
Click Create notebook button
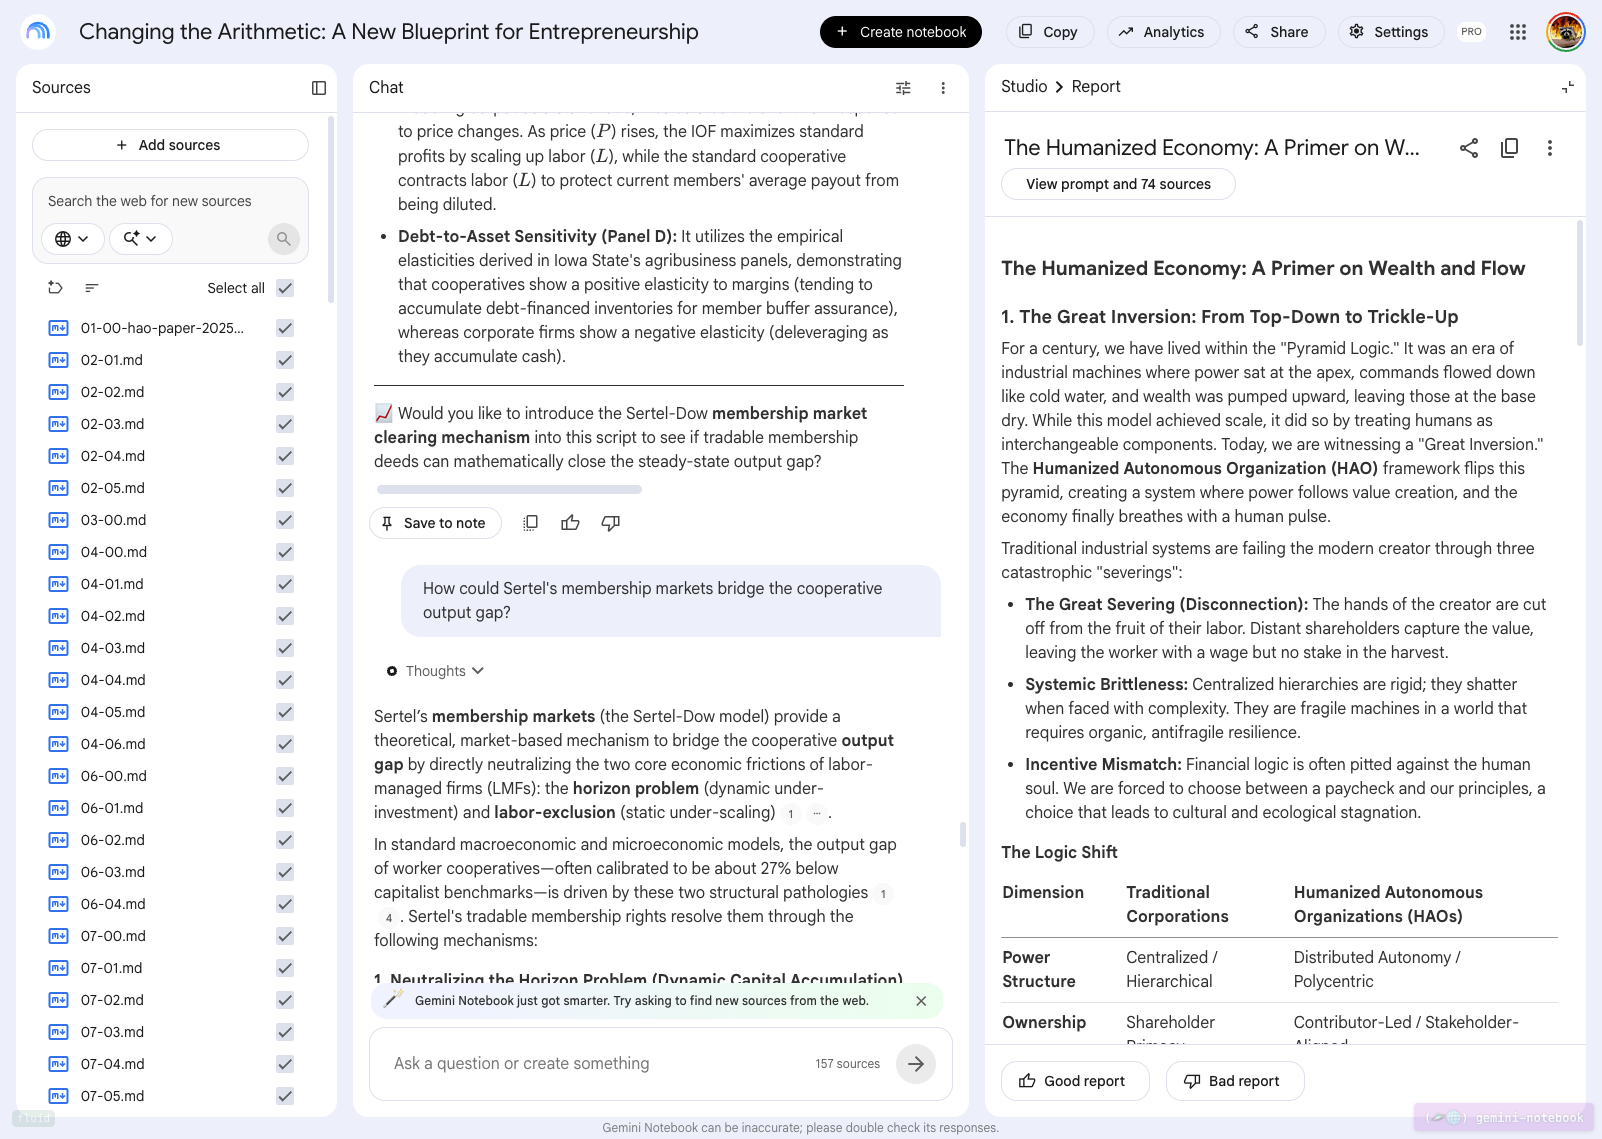[x=901, y=32]
